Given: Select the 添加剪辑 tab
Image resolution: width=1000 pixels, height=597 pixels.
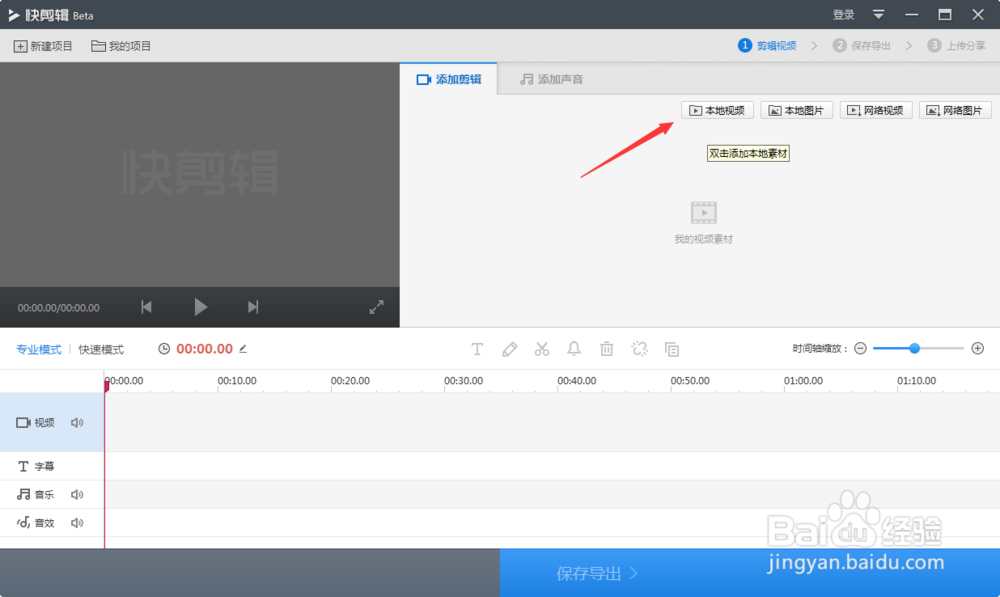Looking at the screenshot, I should (449, 78).
